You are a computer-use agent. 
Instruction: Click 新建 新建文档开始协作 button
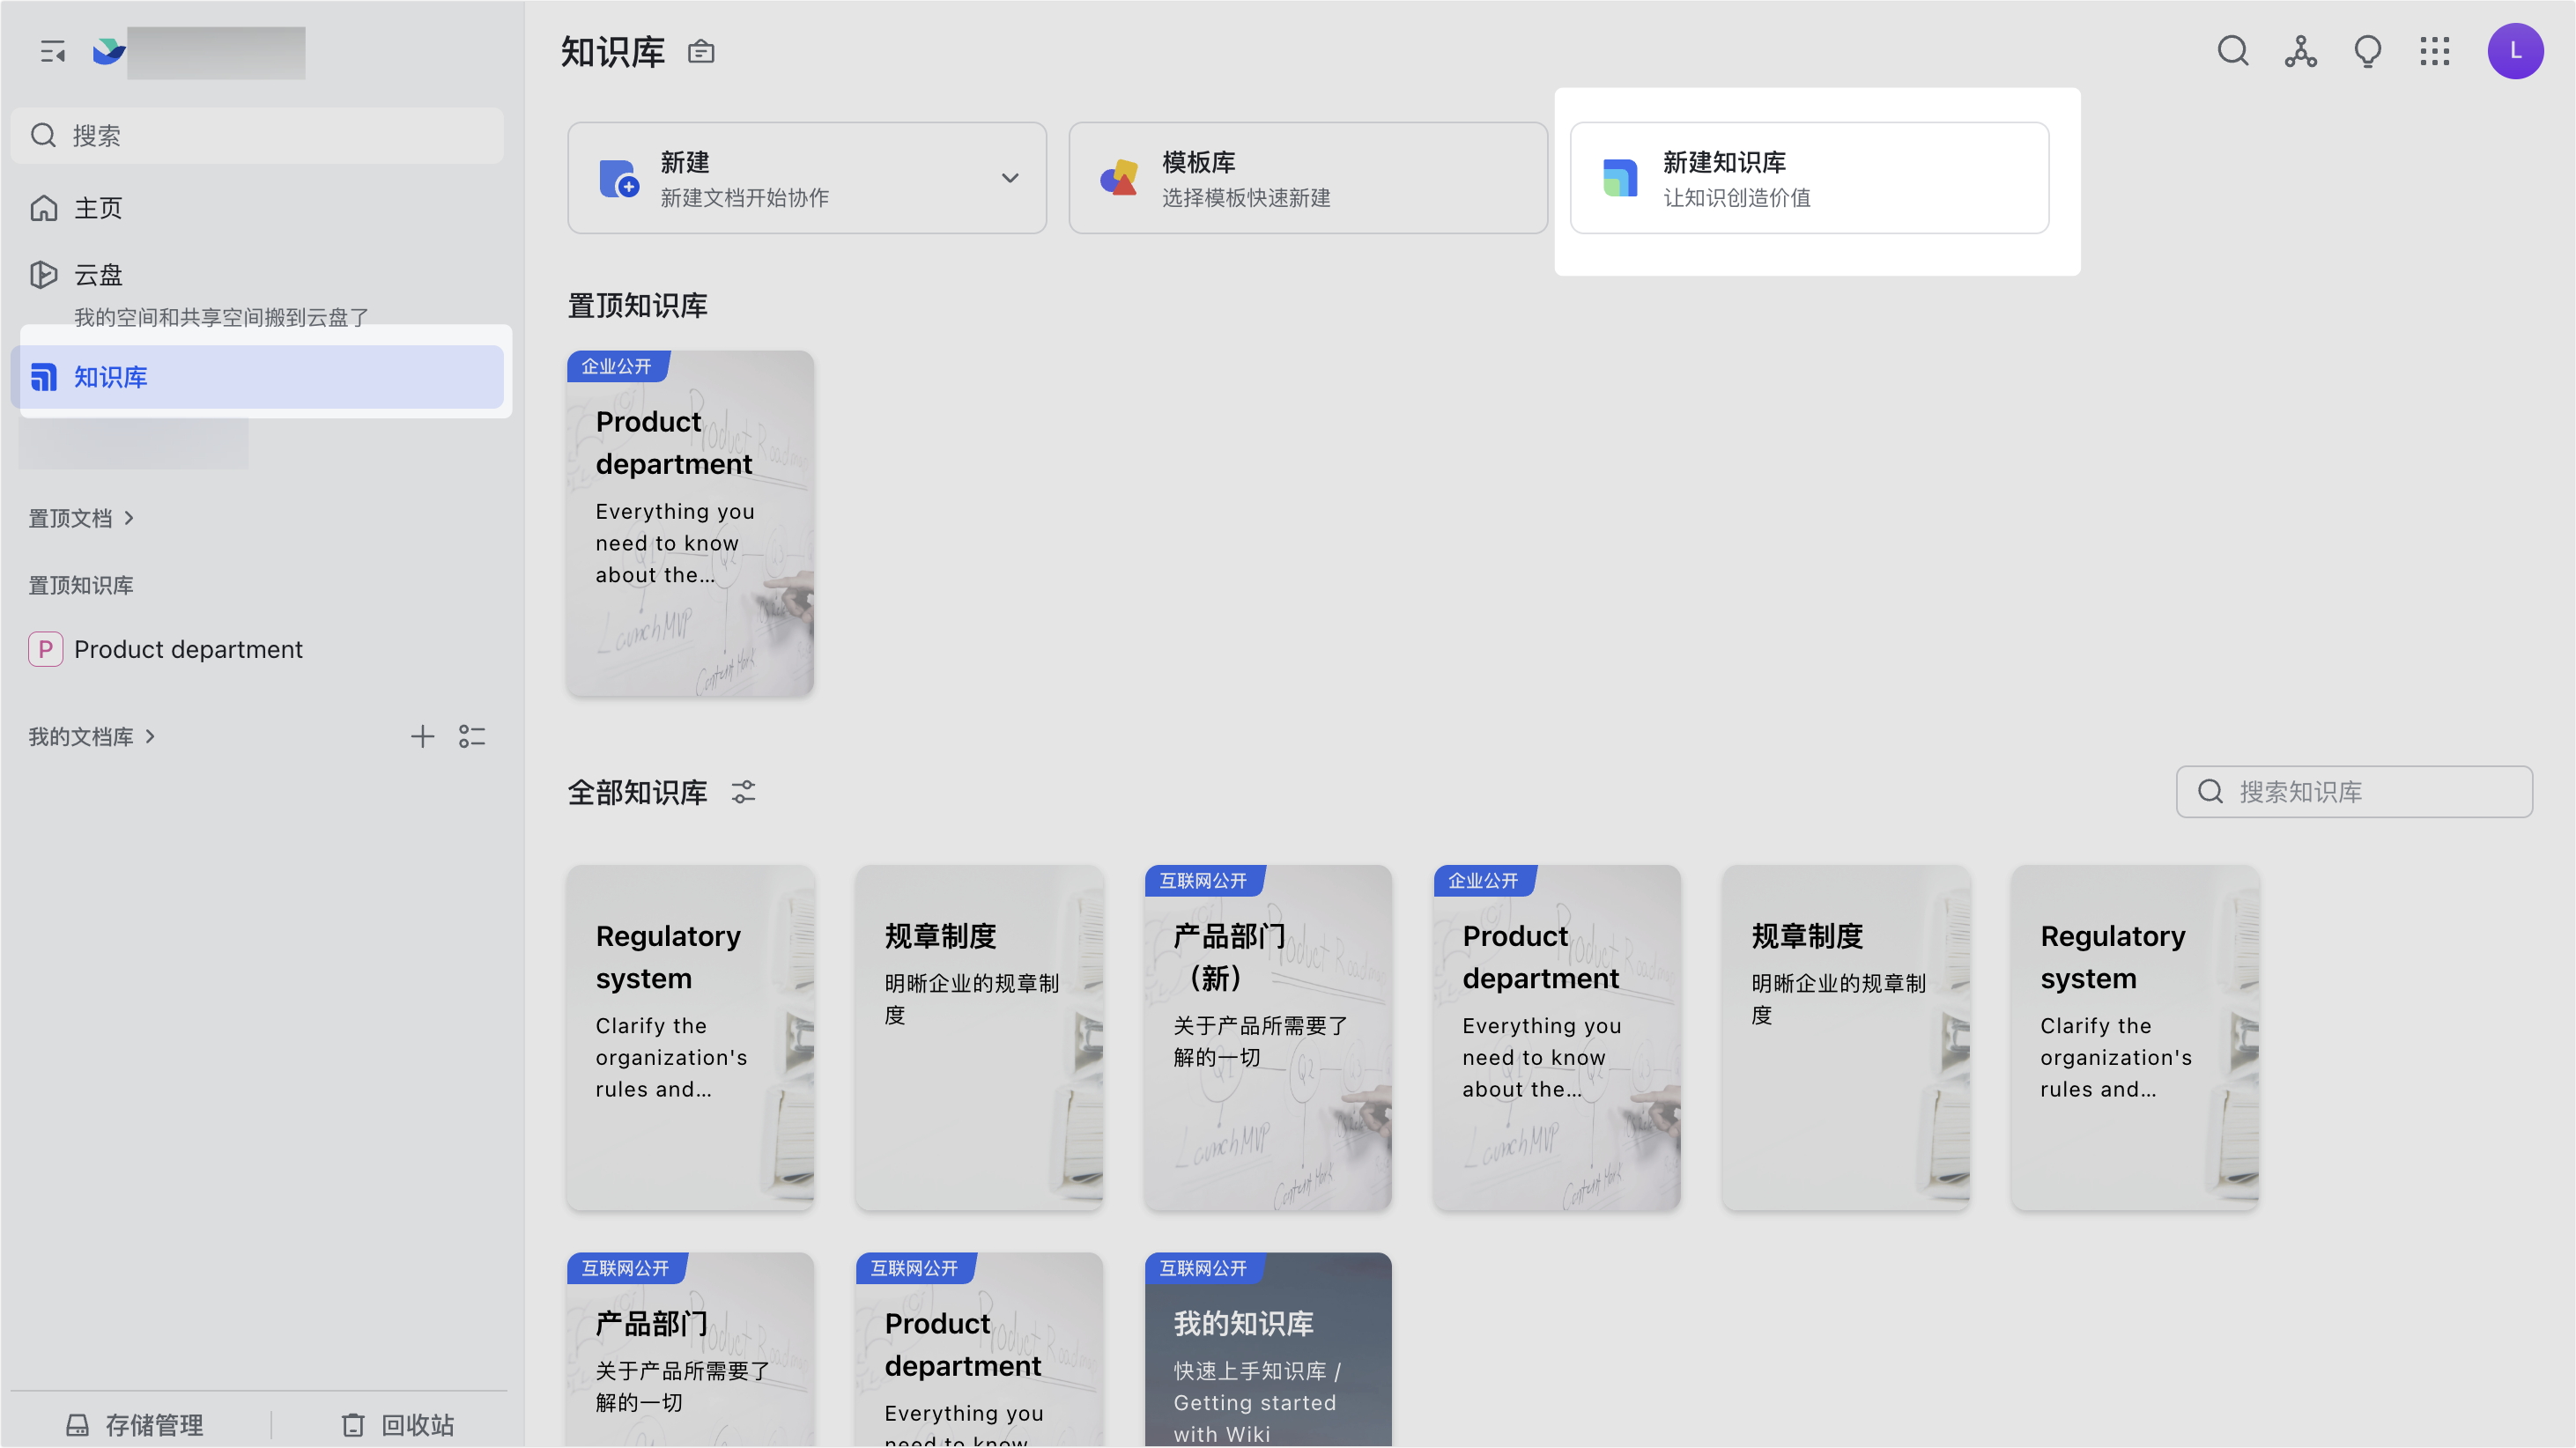807,178
